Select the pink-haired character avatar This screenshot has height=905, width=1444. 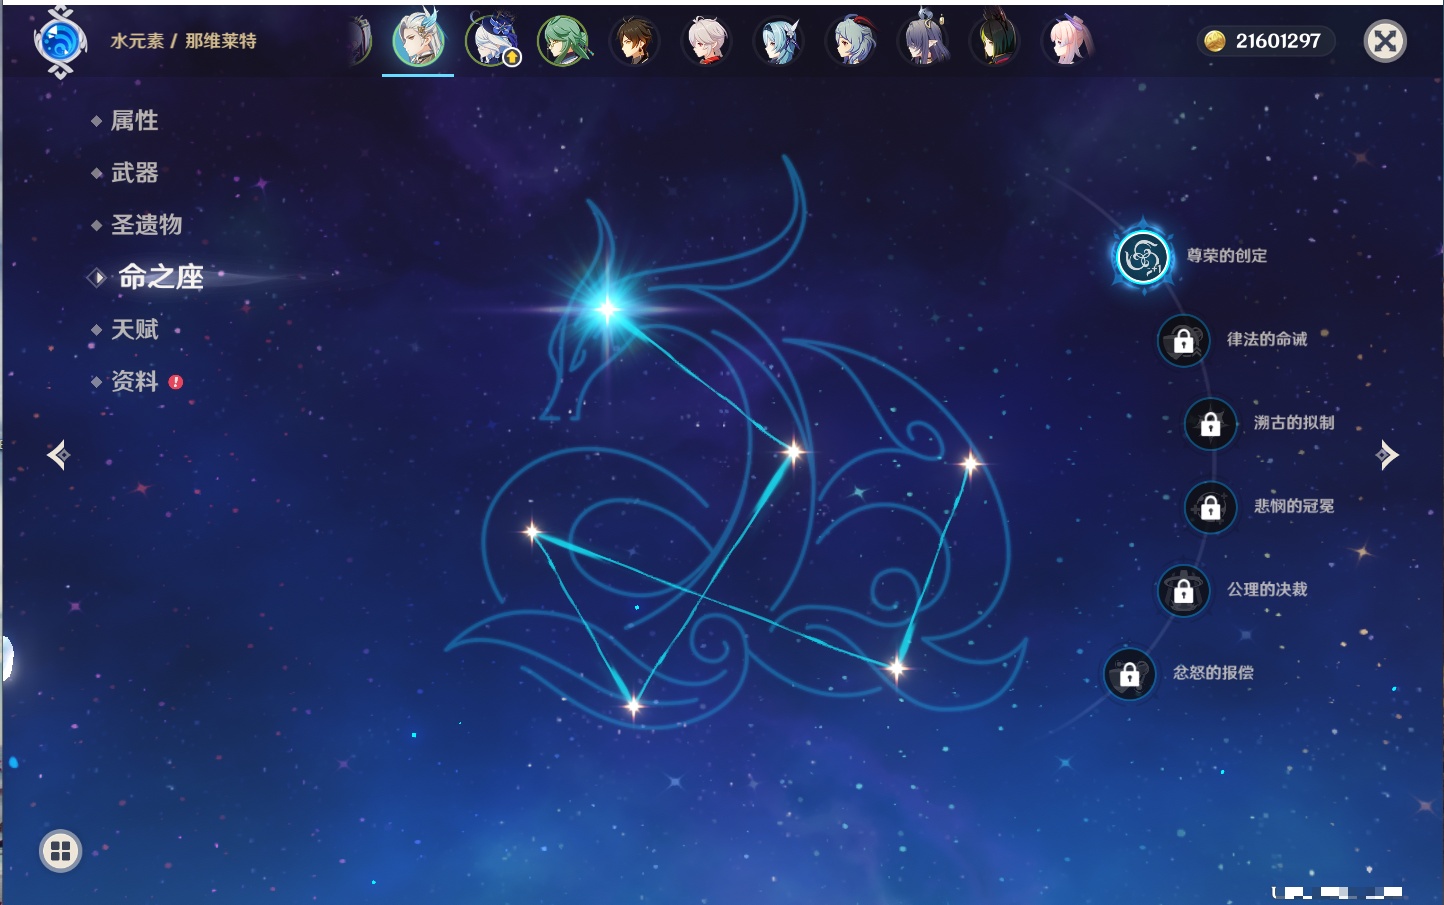pyautogui.click(x=1068, y=41)
